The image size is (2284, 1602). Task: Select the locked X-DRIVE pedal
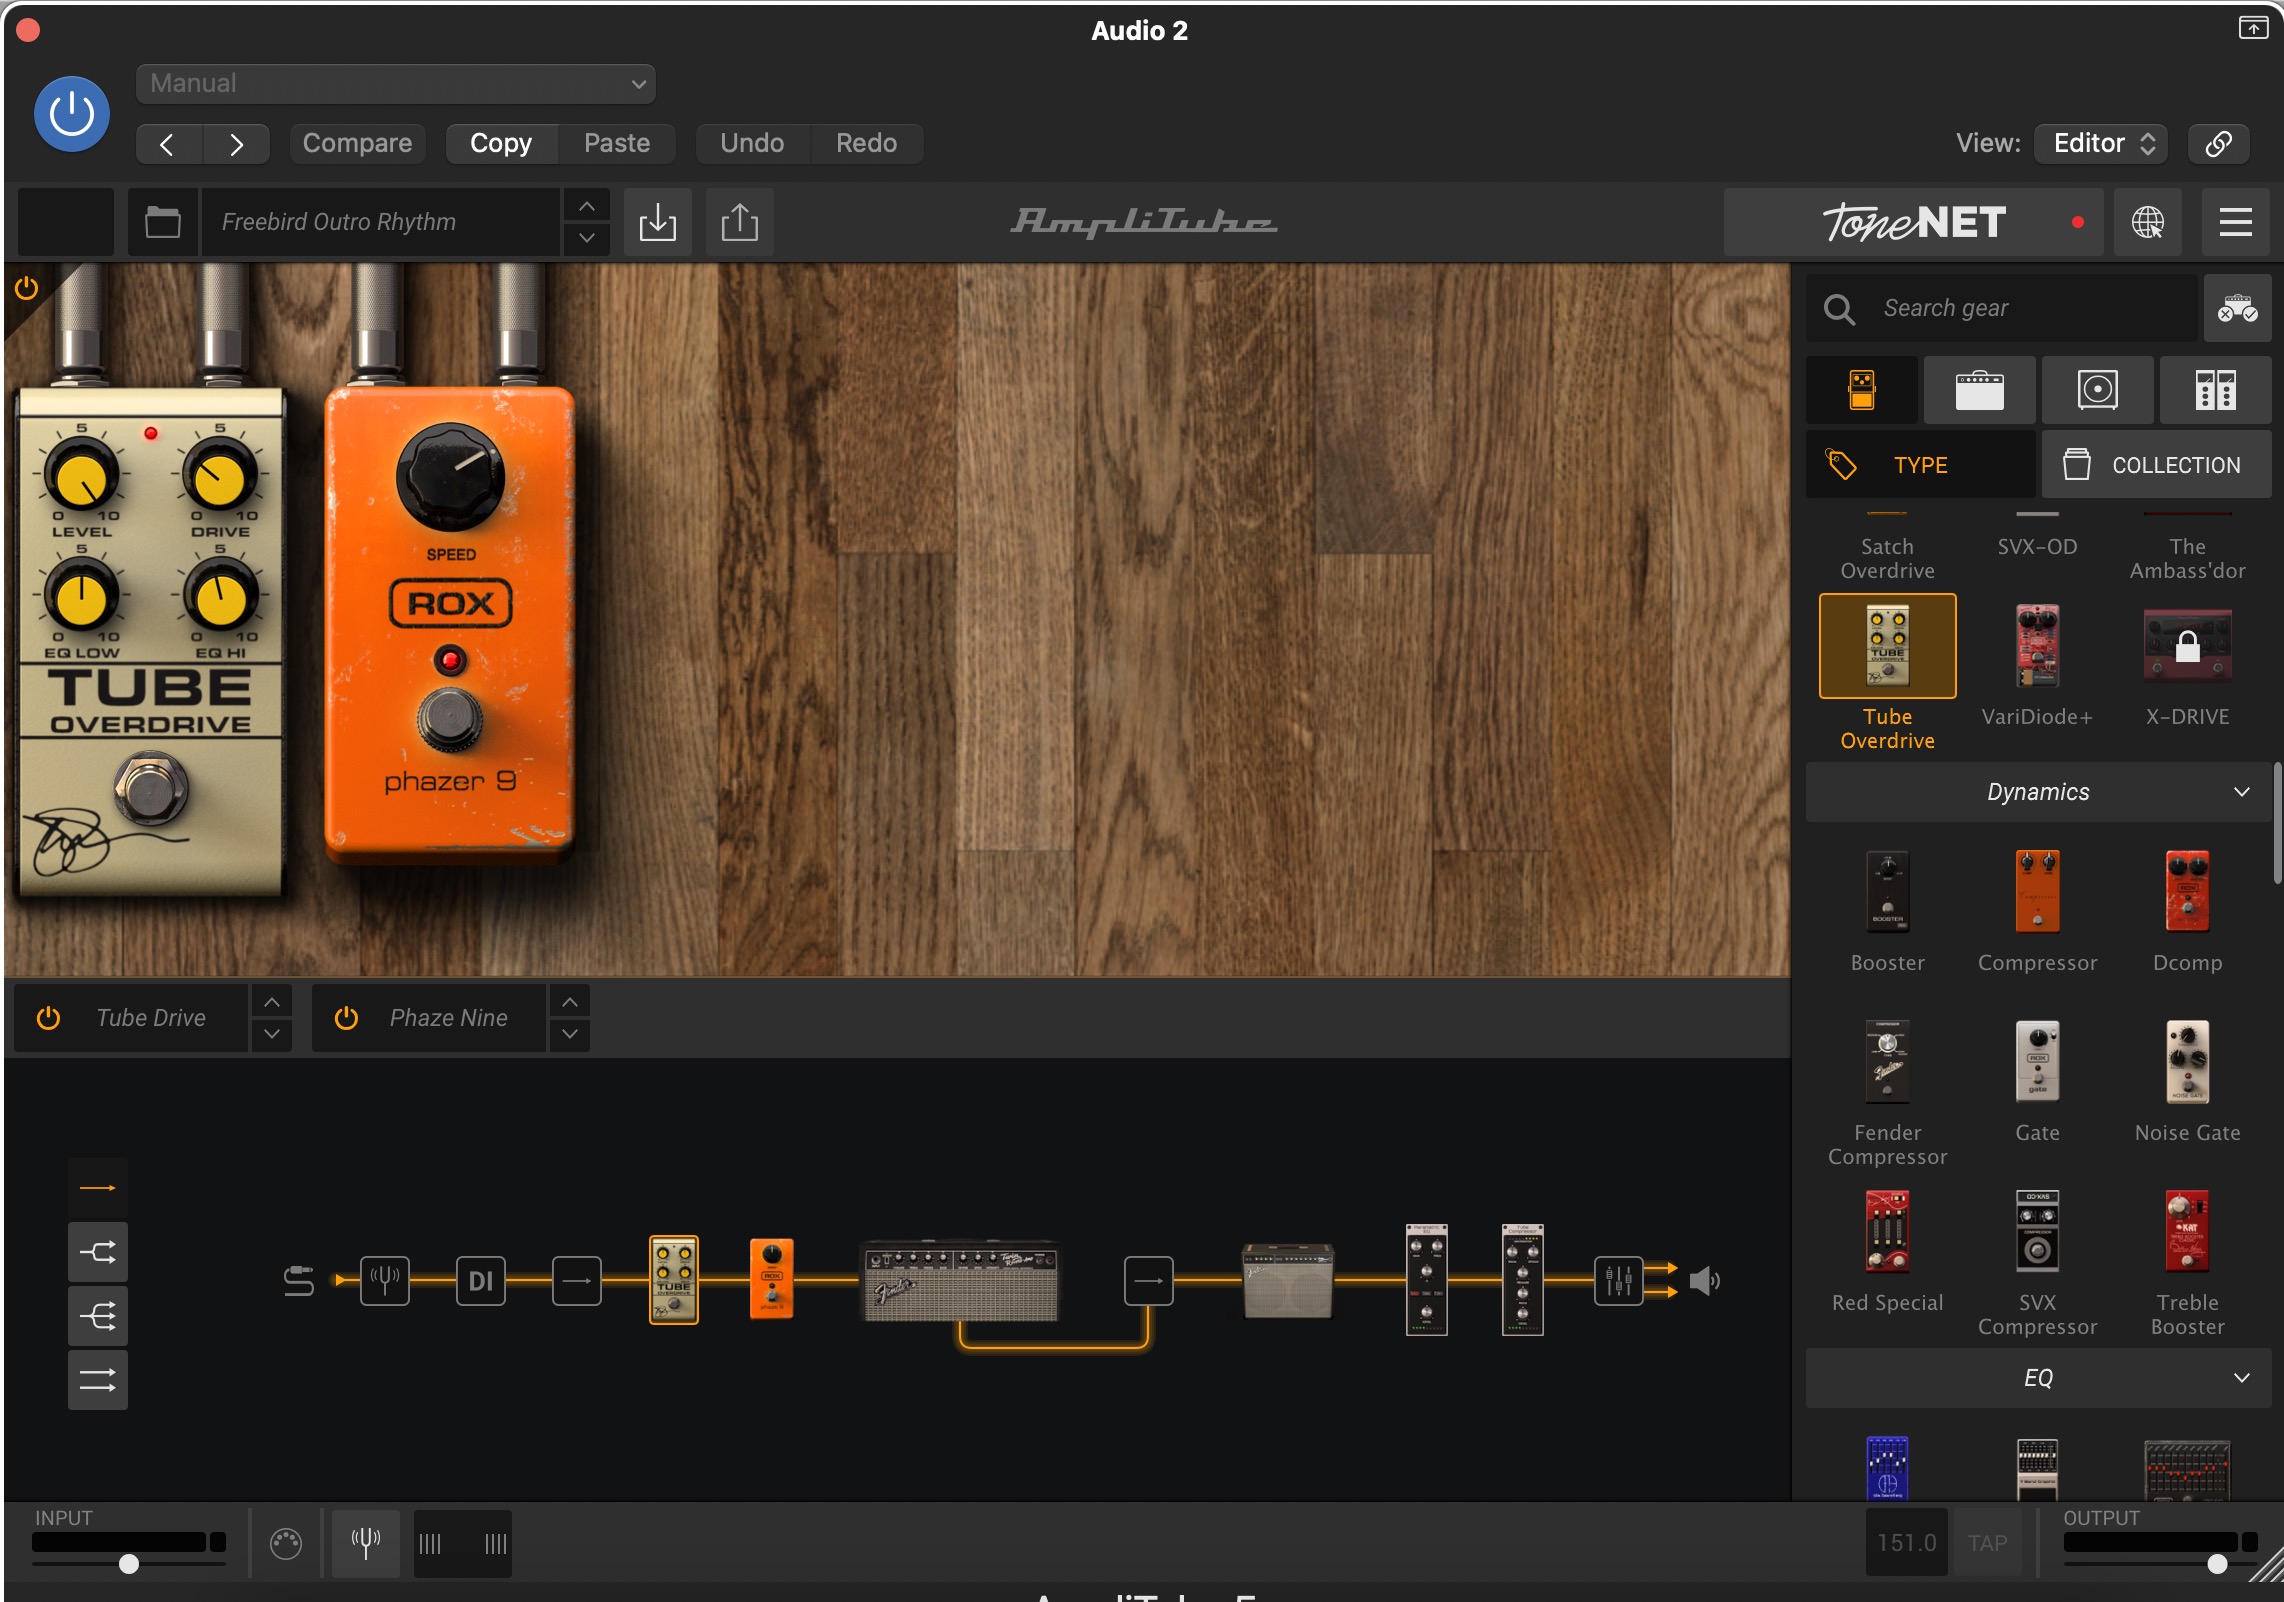point(2188,646)
